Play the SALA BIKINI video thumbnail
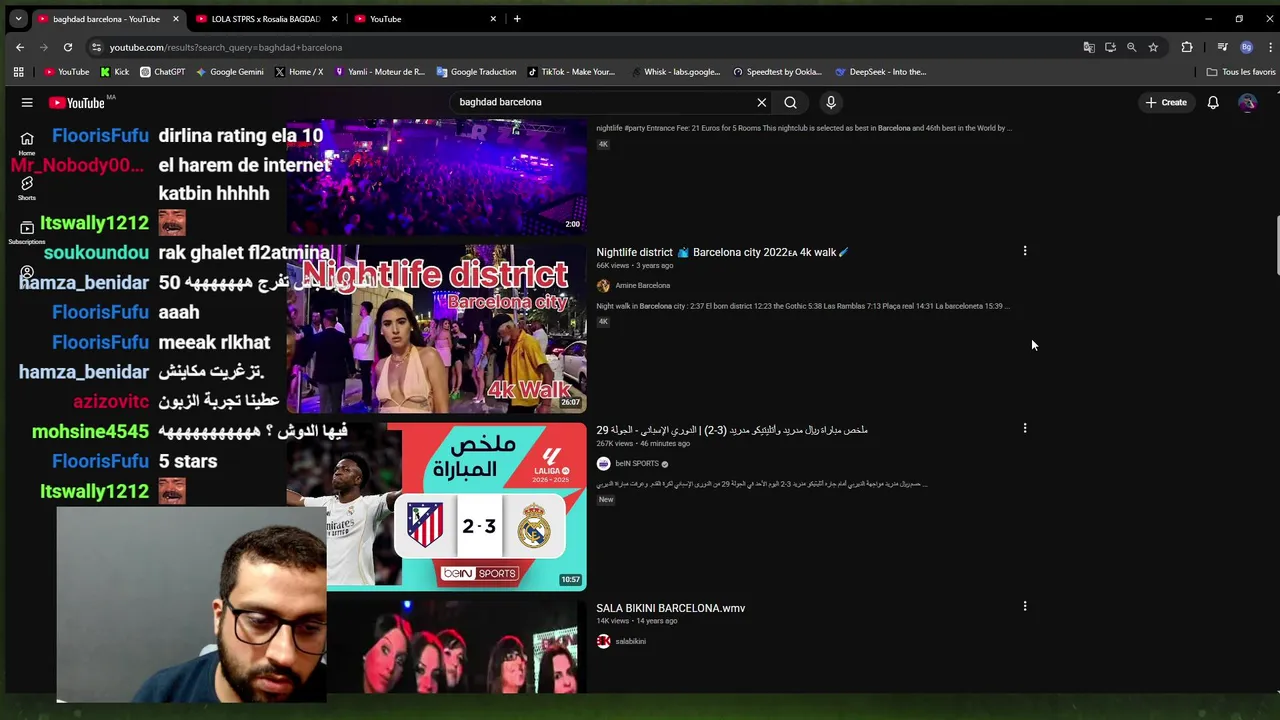This screenshot has width=1280, height=720. [x=436, y=646]
